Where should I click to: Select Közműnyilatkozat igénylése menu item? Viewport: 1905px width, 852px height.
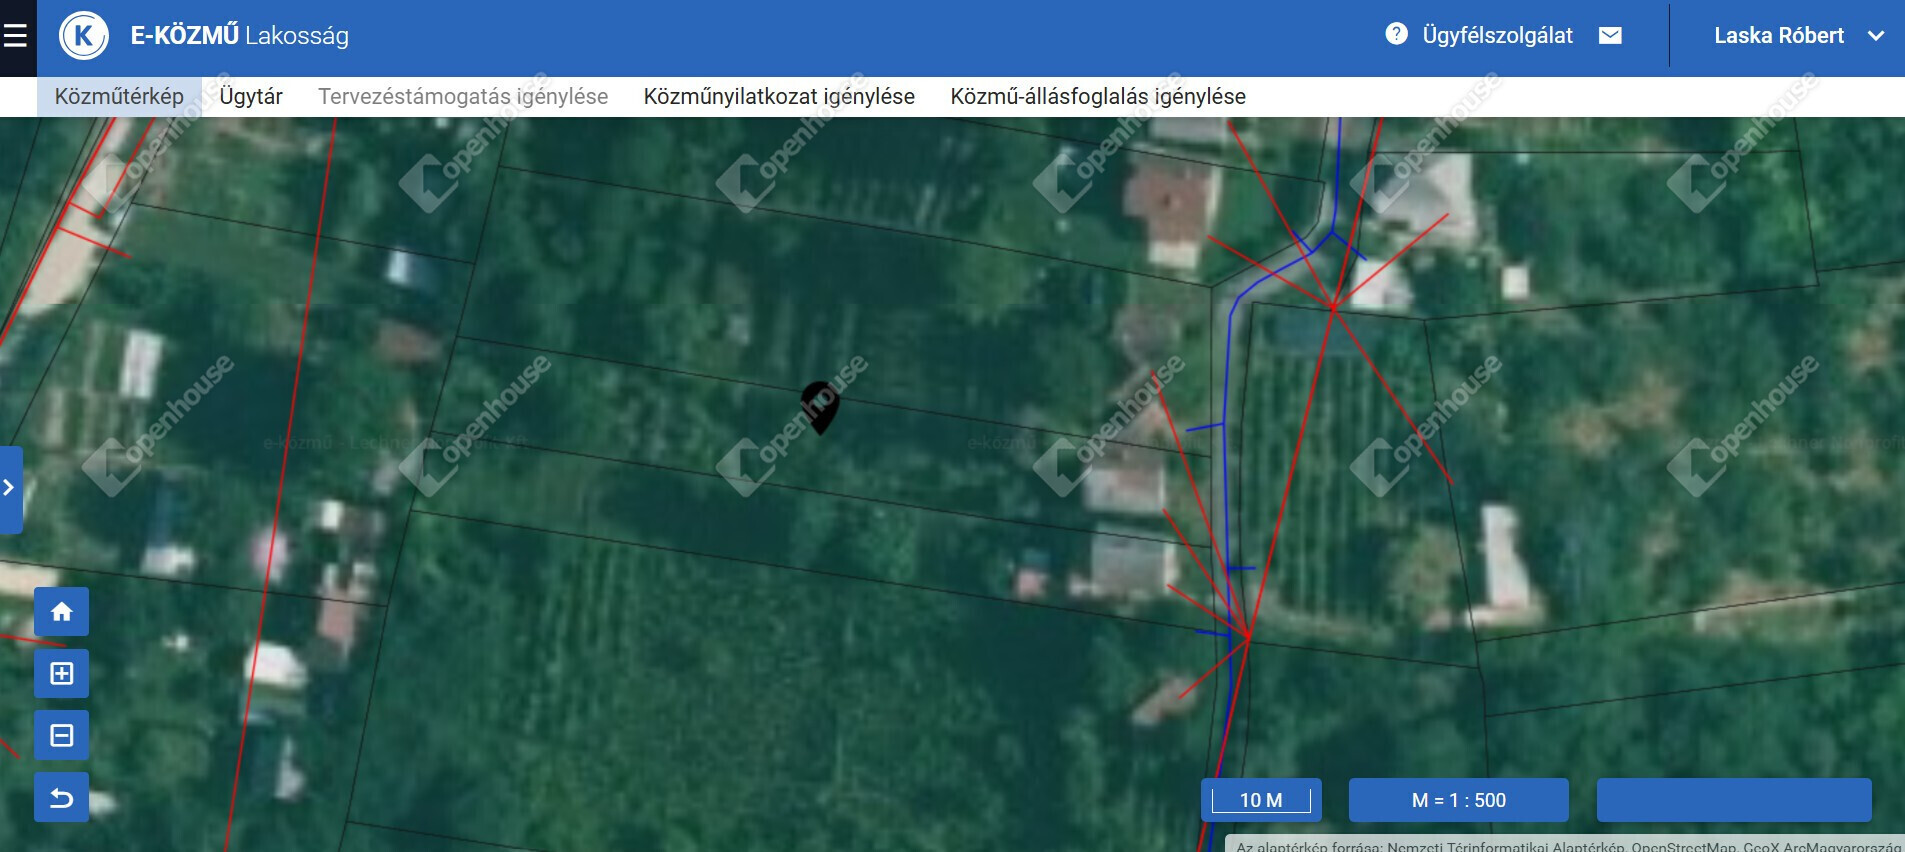tap(779, 97)
